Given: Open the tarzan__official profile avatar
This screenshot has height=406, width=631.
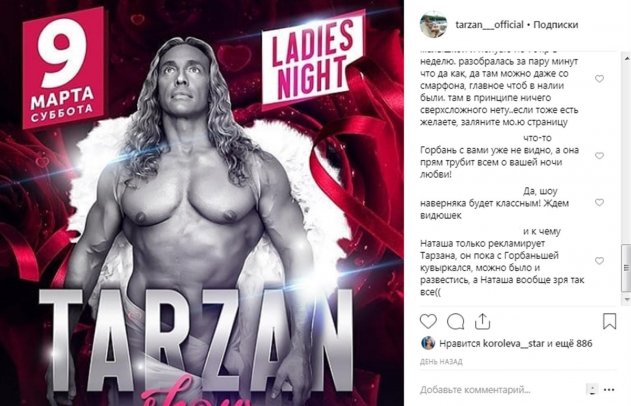Looking at the screenshot, I should point(433,25).
